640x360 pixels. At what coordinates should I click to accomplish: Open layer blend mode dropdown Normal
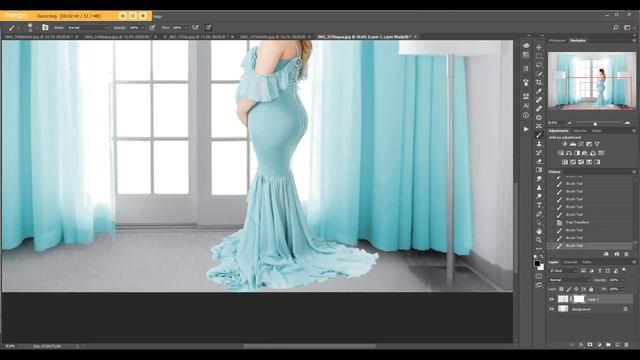click(x=570, y=280)
